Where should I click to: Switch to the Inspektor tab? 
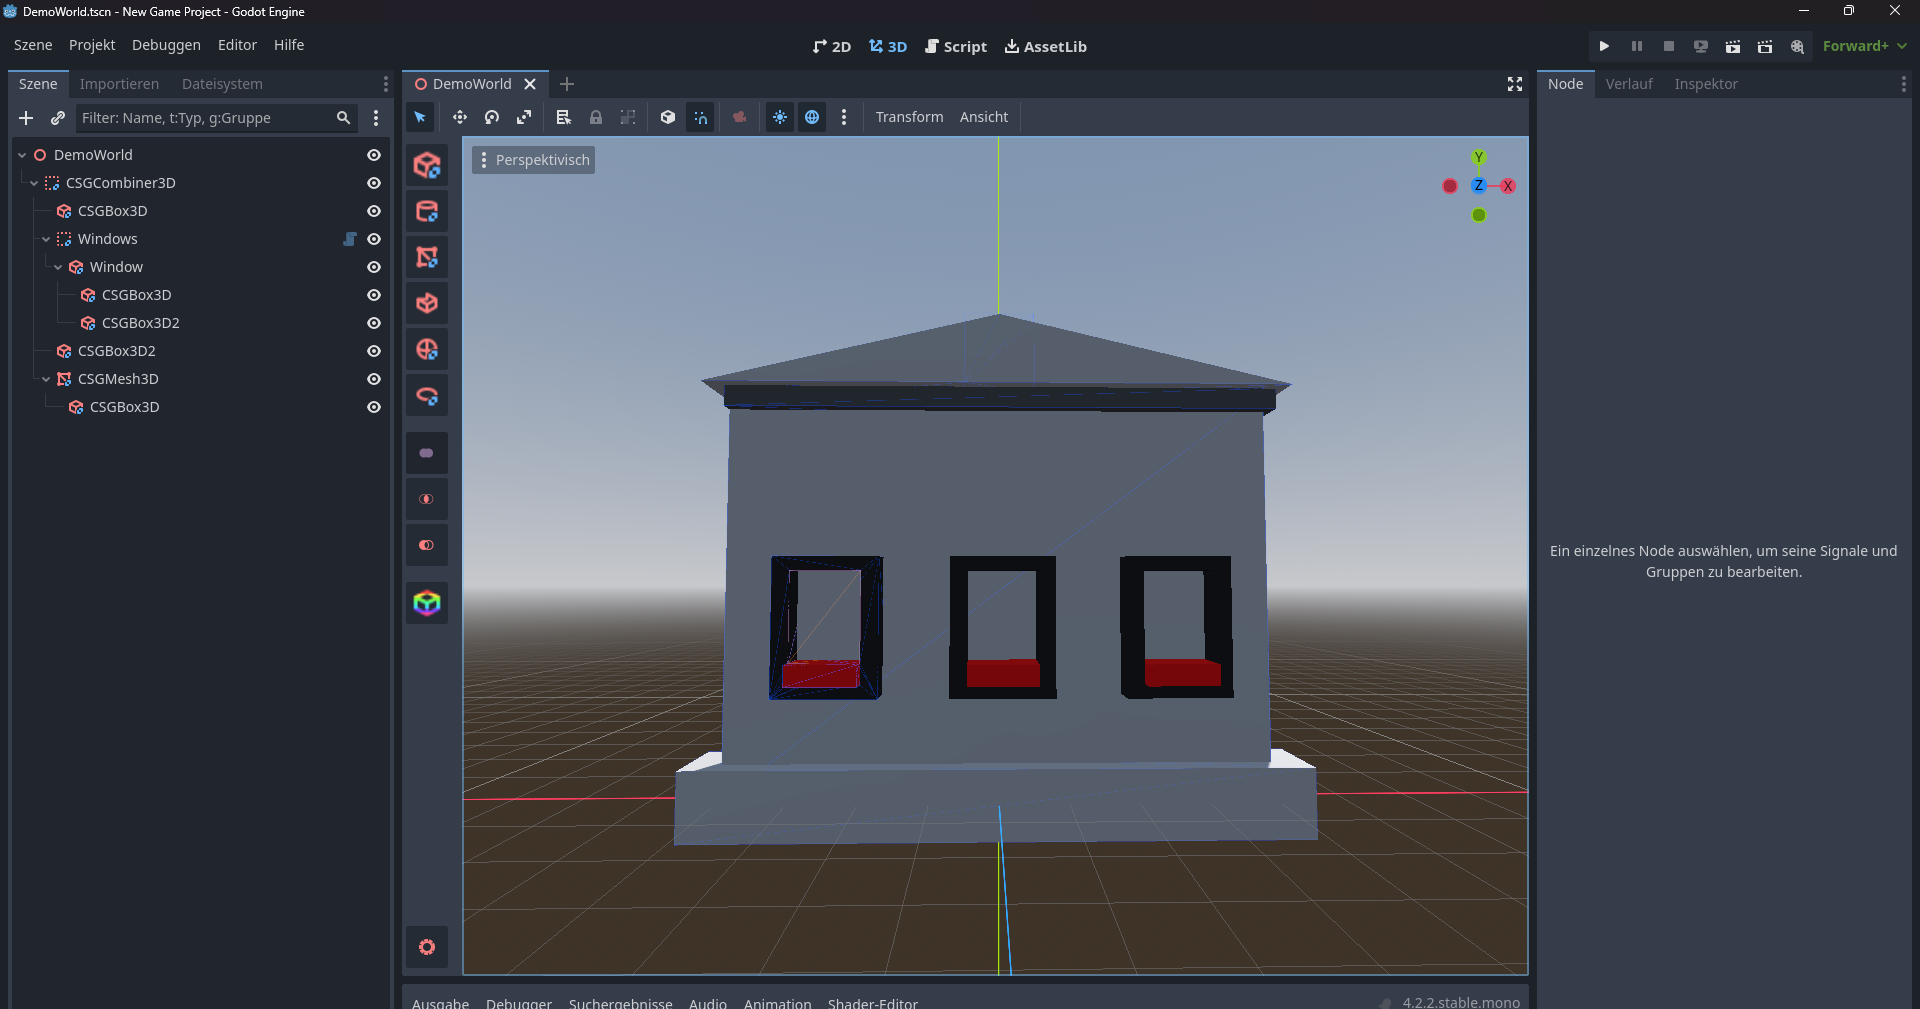point(1706,84)
